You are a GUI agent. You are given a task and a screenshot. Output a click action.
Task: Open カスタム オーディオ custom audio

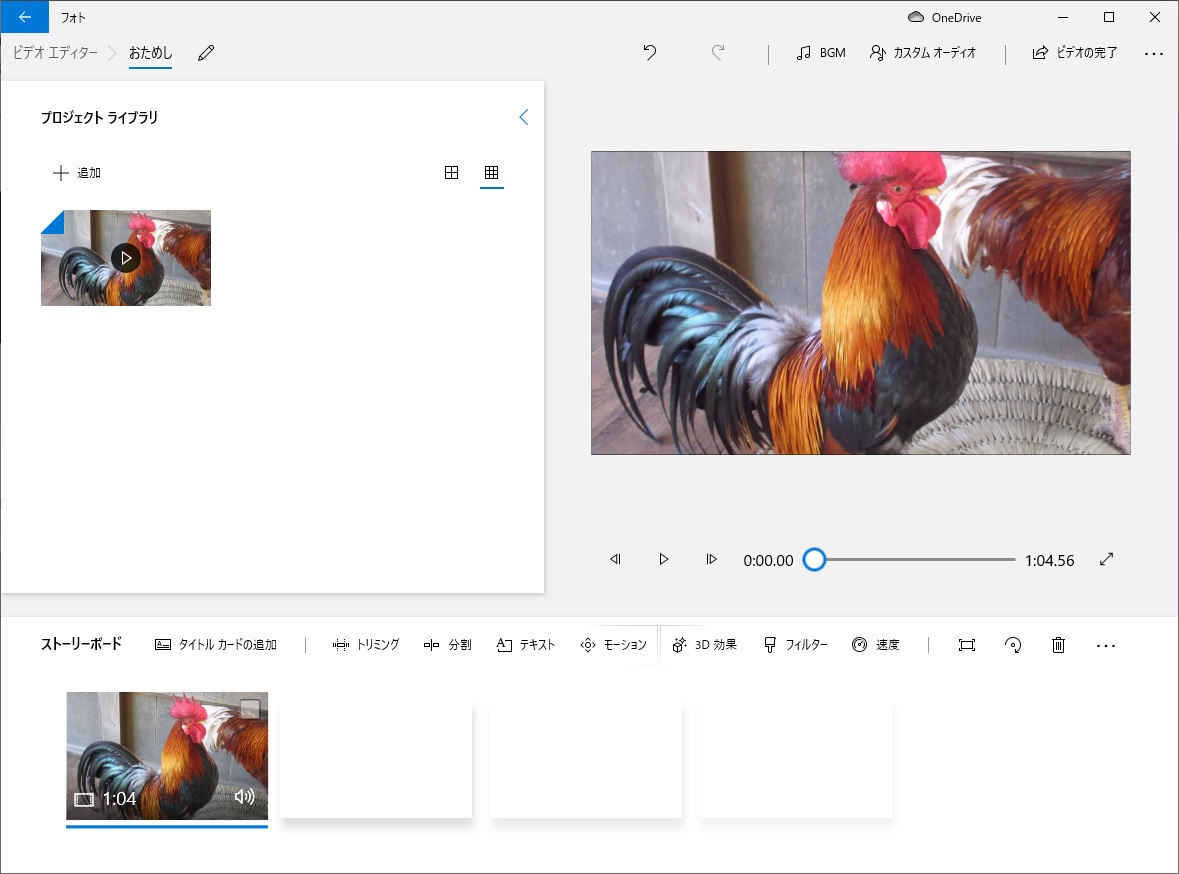point(923,53)
